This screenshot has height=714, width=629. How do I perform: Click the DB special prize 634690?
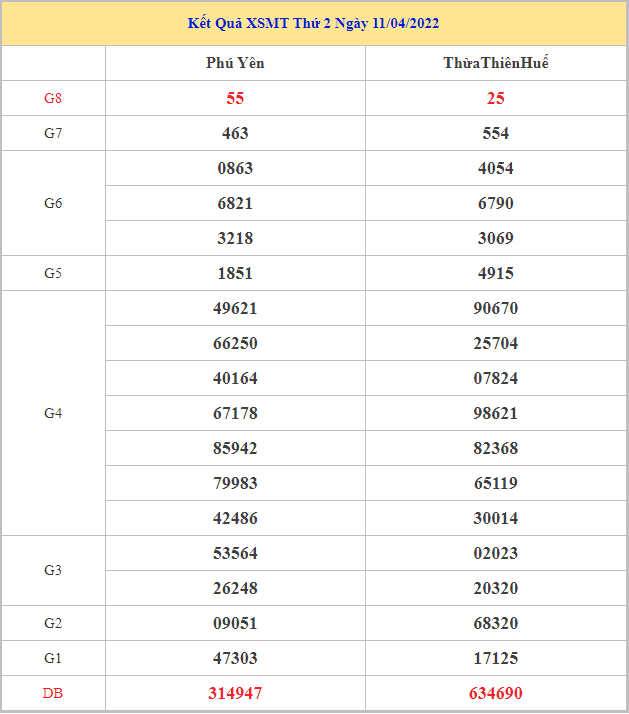pos(496,693)
